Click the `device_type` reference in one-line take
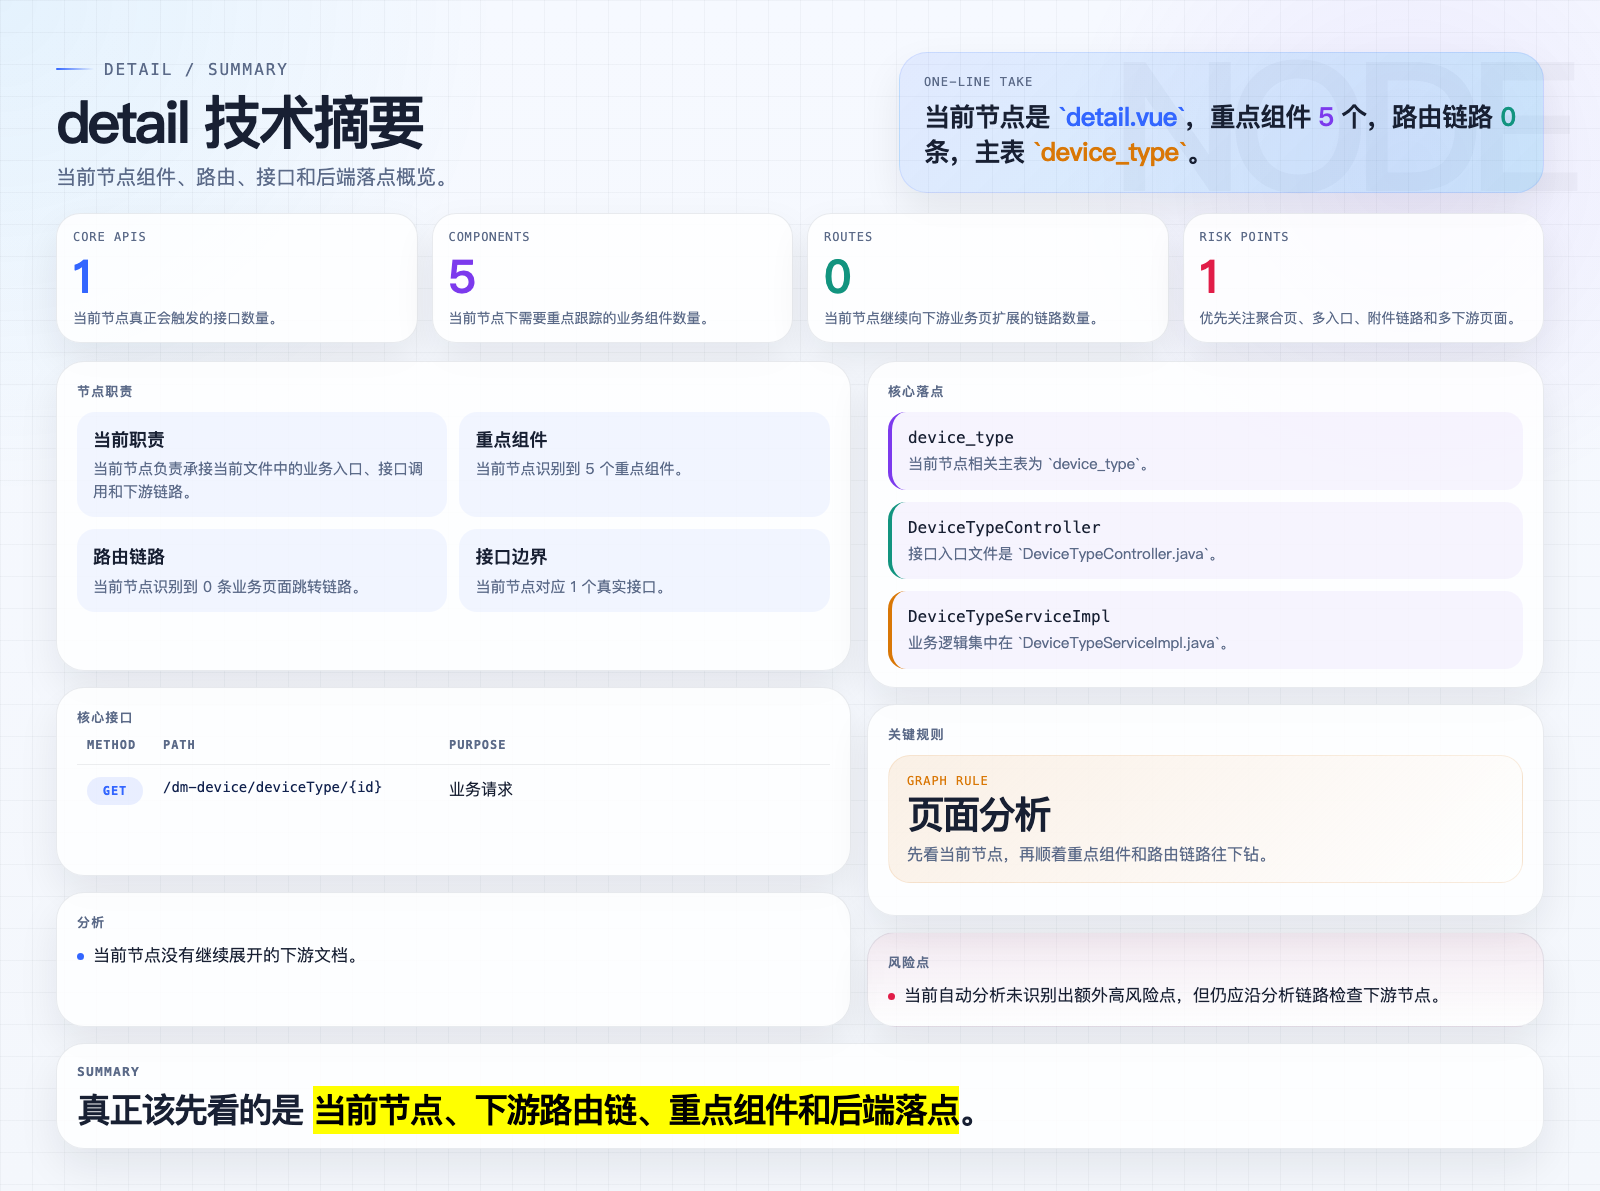Viewport: 1600px width, 1191px height. click(1111, 152)
